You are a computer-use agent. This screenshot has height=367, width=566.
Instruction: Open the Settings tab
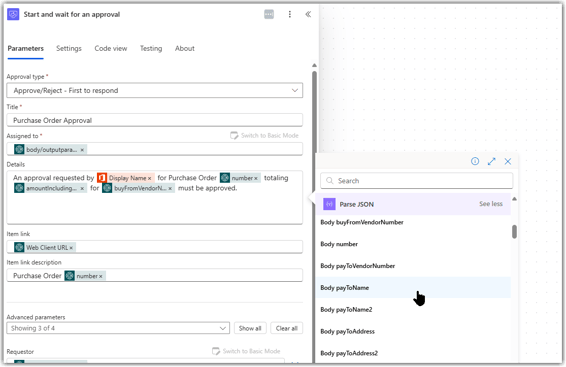point(69,48)
